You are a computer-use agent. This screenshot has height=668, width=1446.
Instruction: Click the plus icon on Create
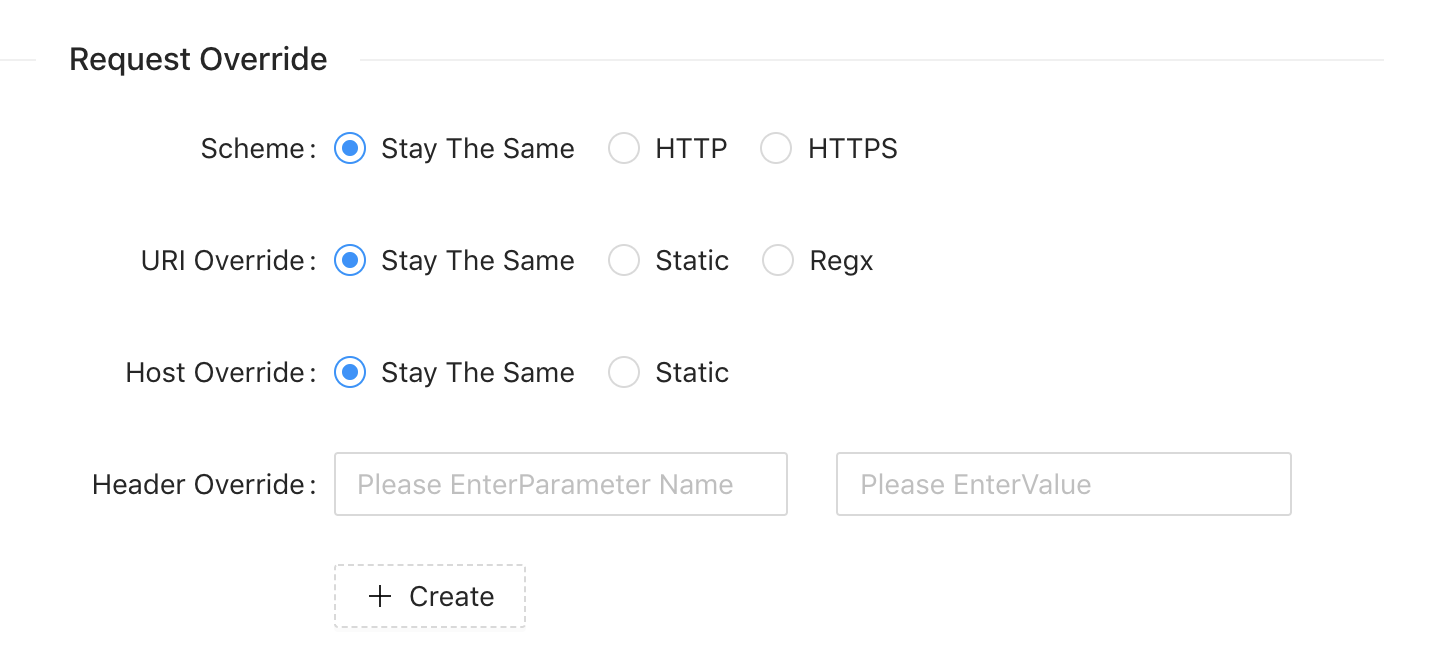(x=379, y=597)
